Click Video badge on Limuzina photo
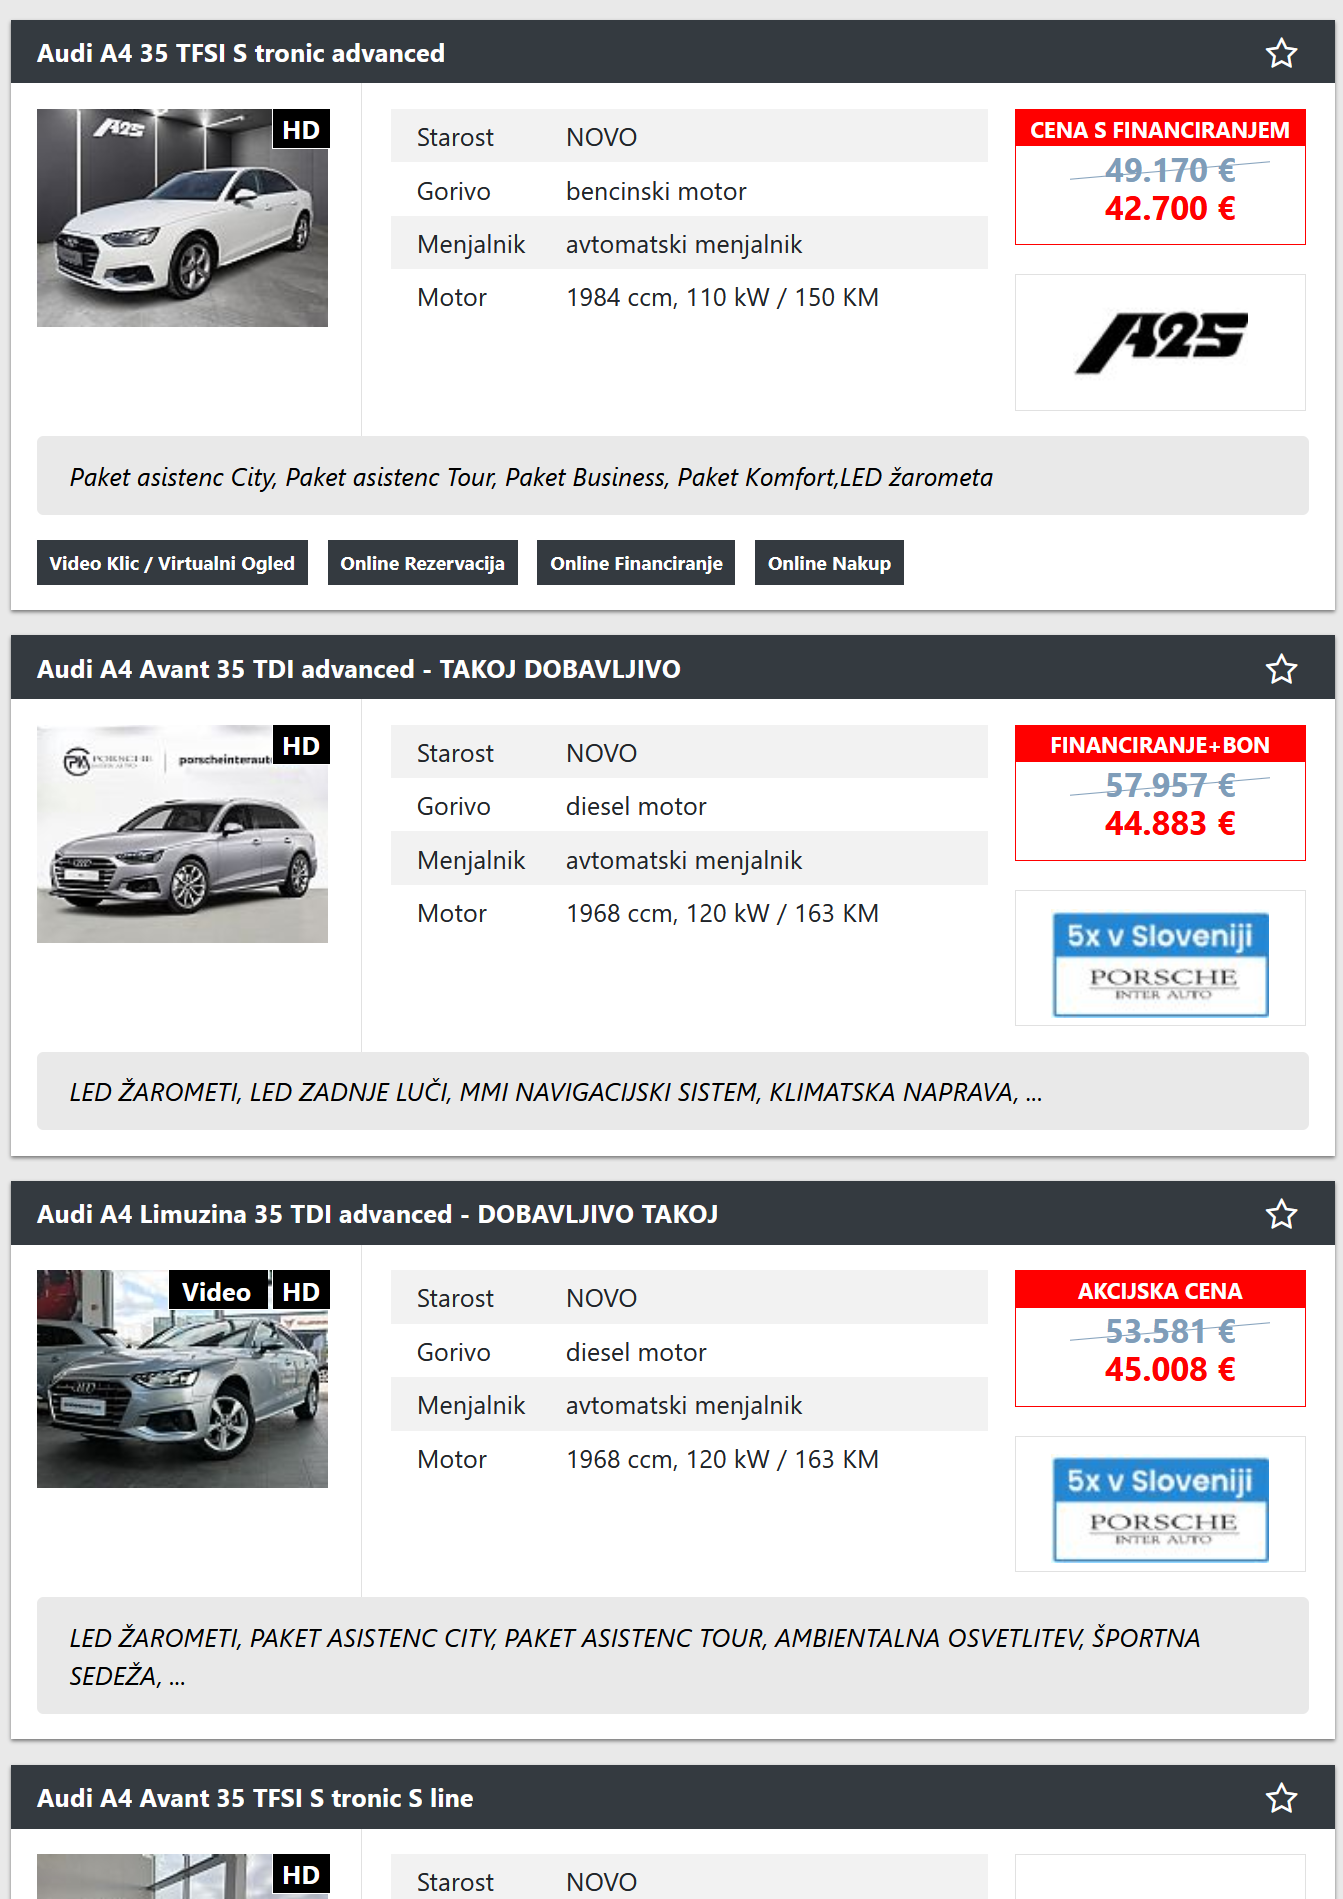The image size is (1343, 1899). (x=217, y=1291)
